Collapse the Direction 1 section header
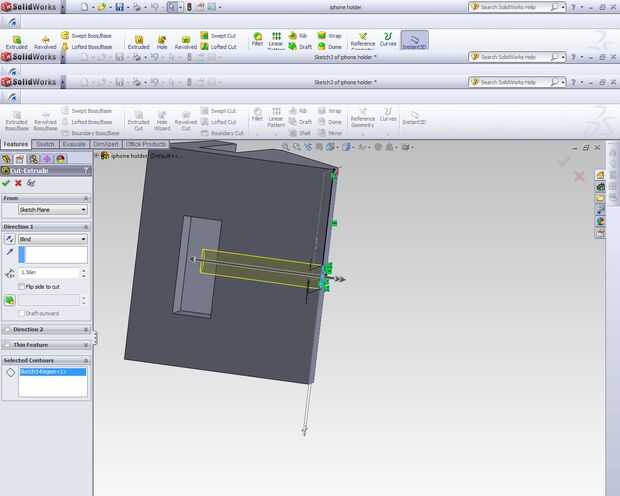Screen dimensions: 620x496 point(85,227)
